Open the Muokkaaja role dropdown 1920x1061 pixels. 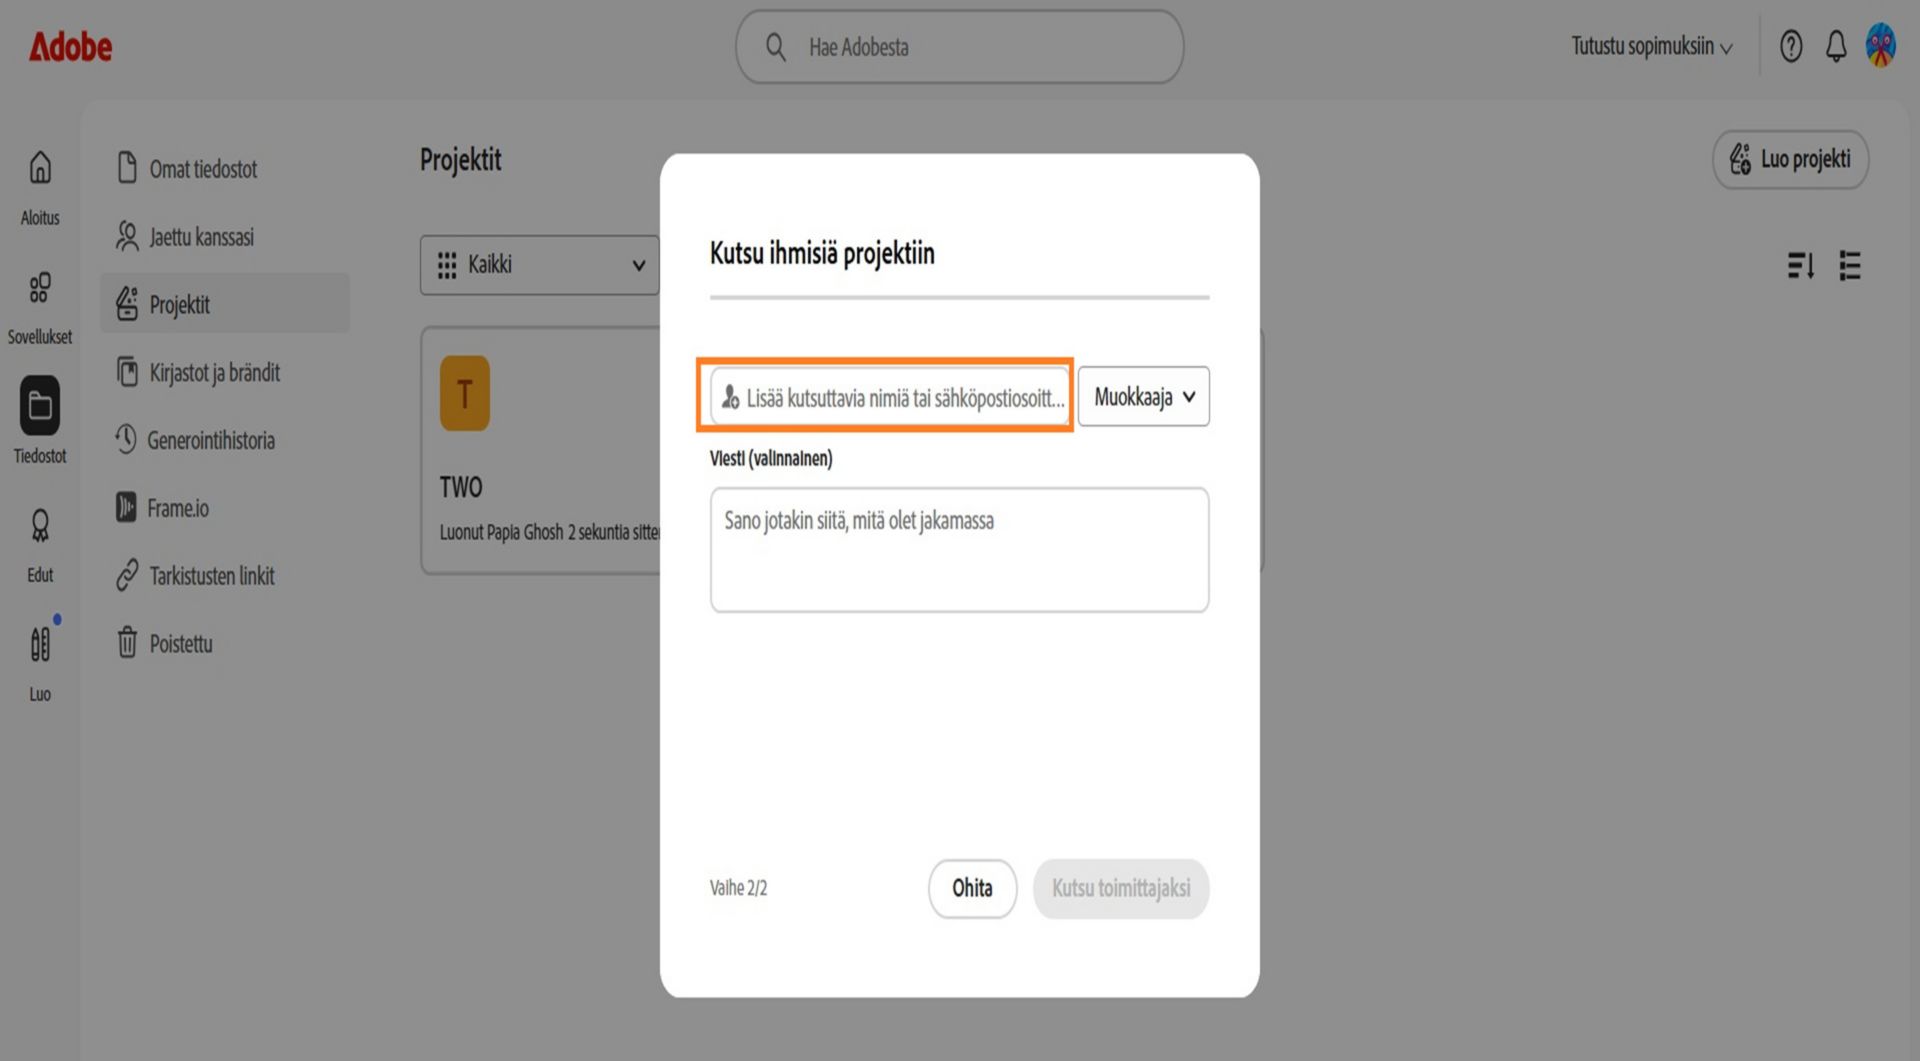pos(1143,397)
